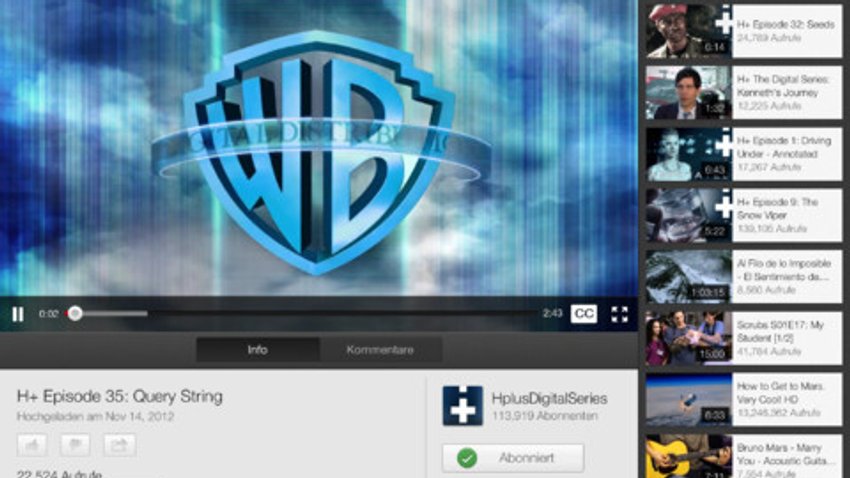Pause the video playback
850x478 pixels.
[x=18, y=314]
